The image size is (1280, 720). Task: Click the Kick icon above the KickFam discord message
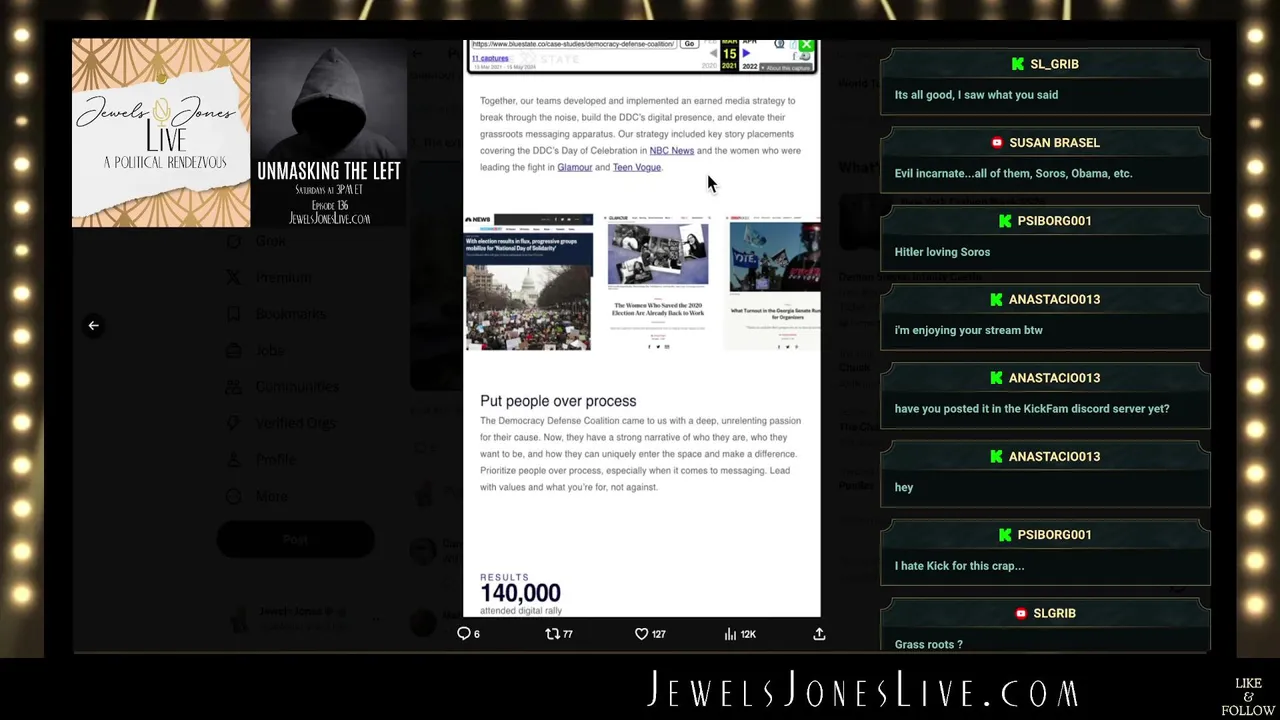coord(996,378)
